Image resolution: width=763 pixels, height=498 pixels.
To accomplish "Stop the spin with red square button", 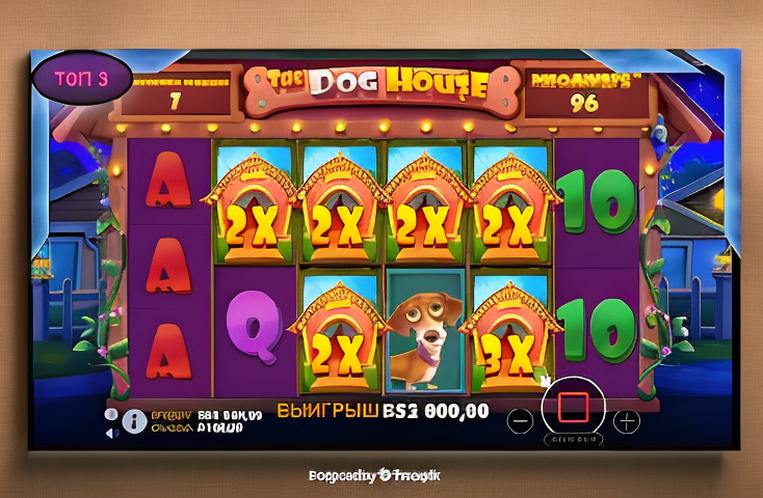I will [x=573, y=407].
